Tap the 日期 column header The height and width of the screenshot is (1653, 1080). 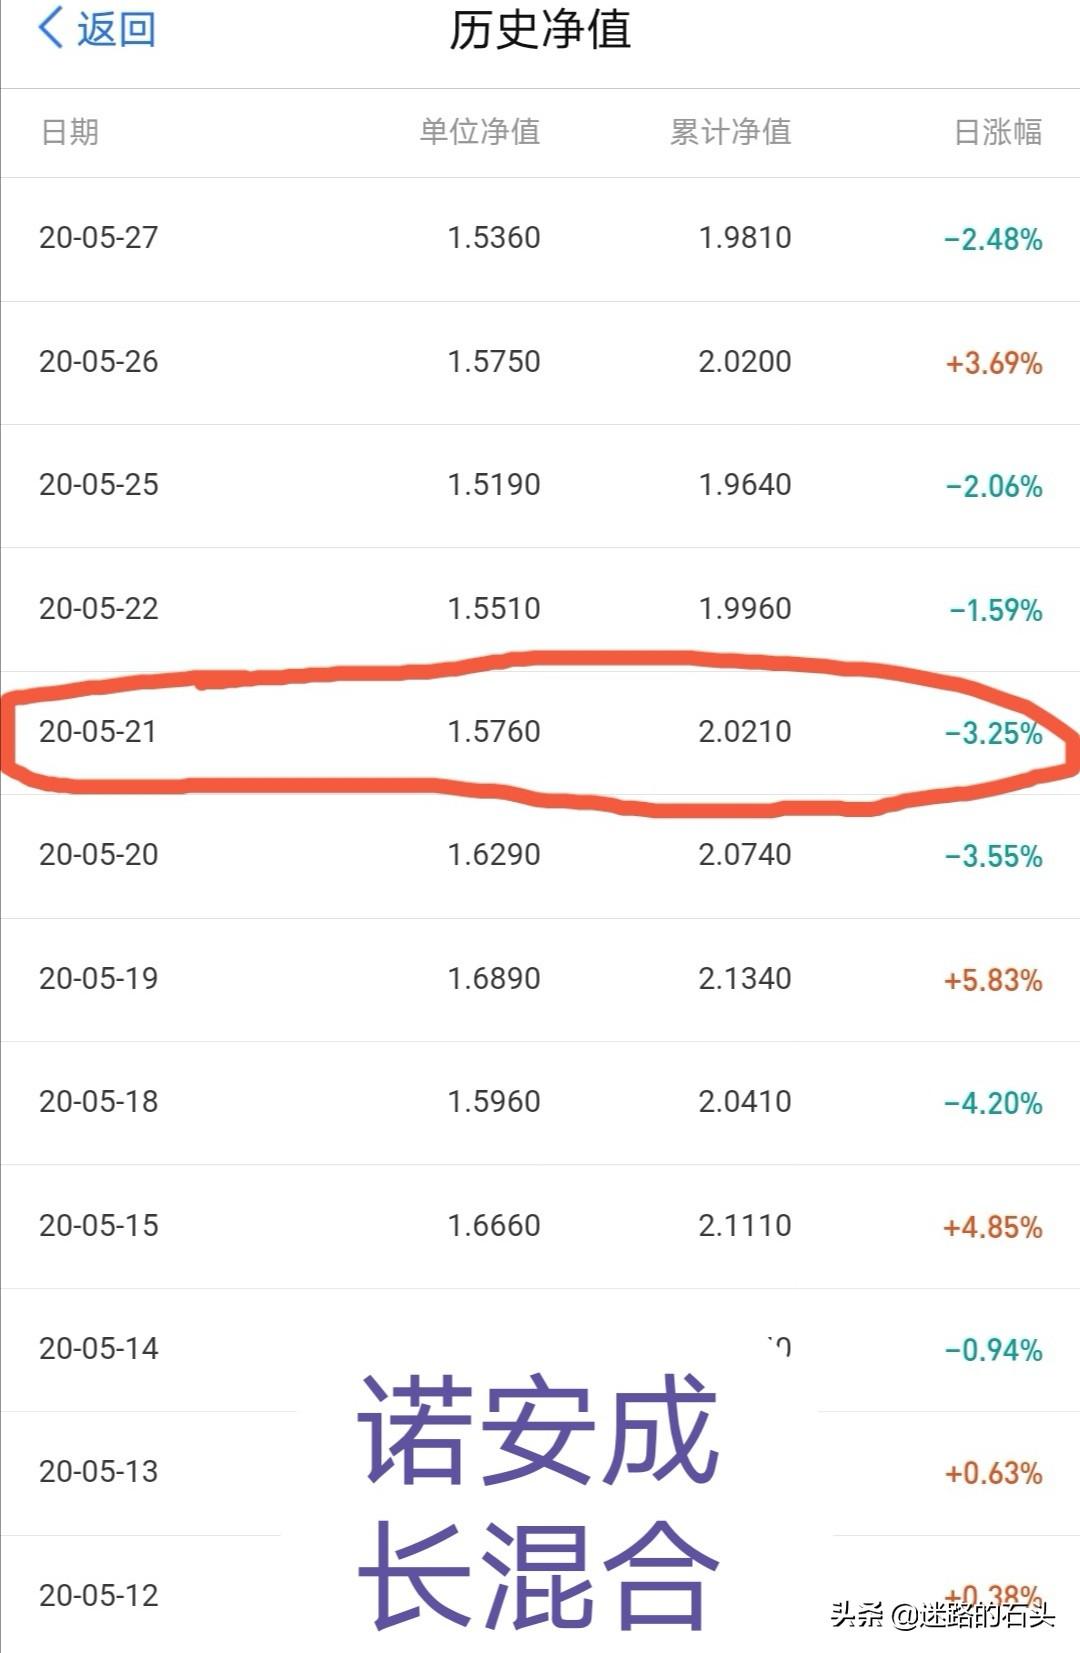tap(69, 132)
